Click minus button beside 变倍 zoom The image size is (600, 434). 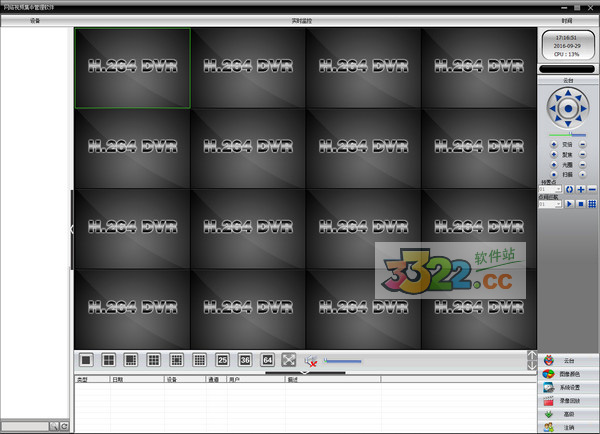coord(582,144)
